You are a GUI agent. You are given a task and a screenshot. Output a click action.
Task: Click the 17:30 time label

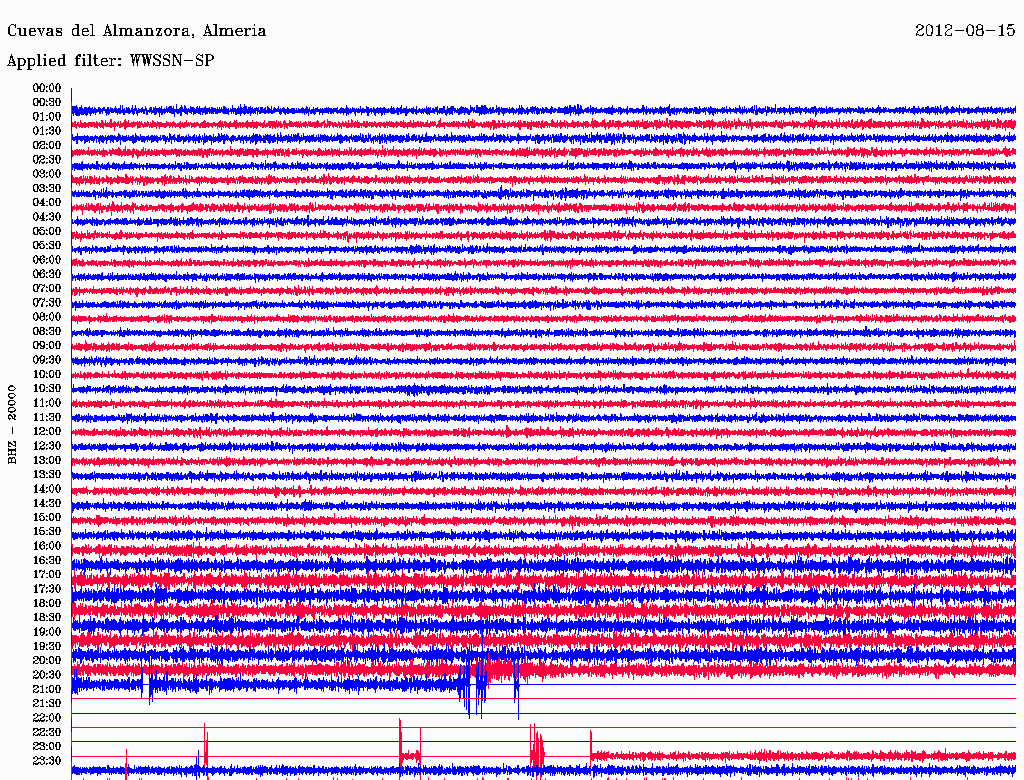coord(47,589)
